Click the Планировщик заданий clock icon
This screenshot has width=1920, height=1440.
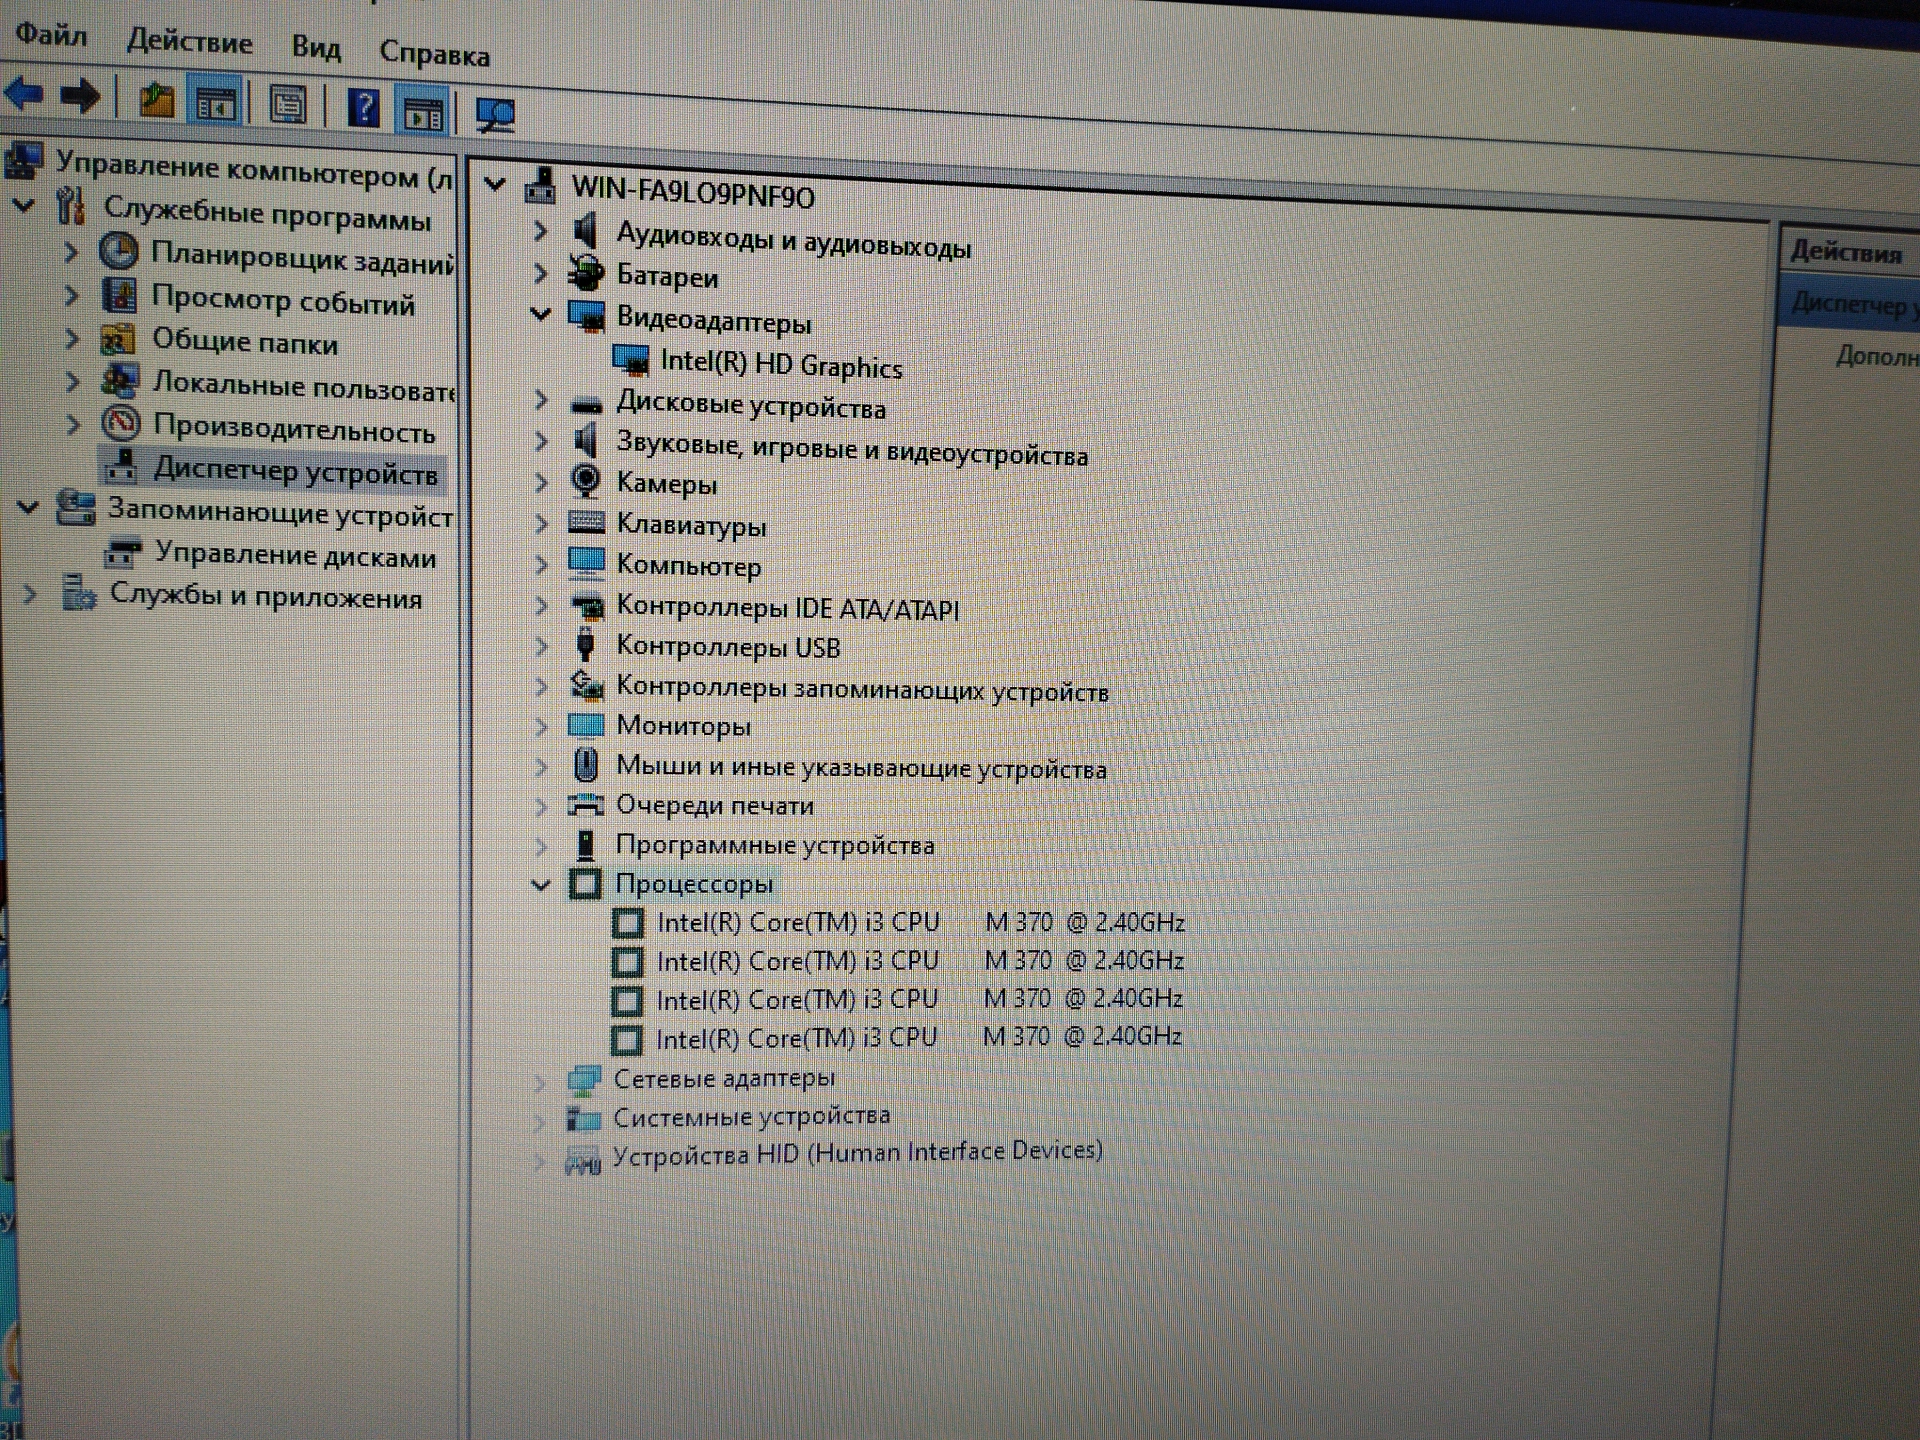(119, 251)
